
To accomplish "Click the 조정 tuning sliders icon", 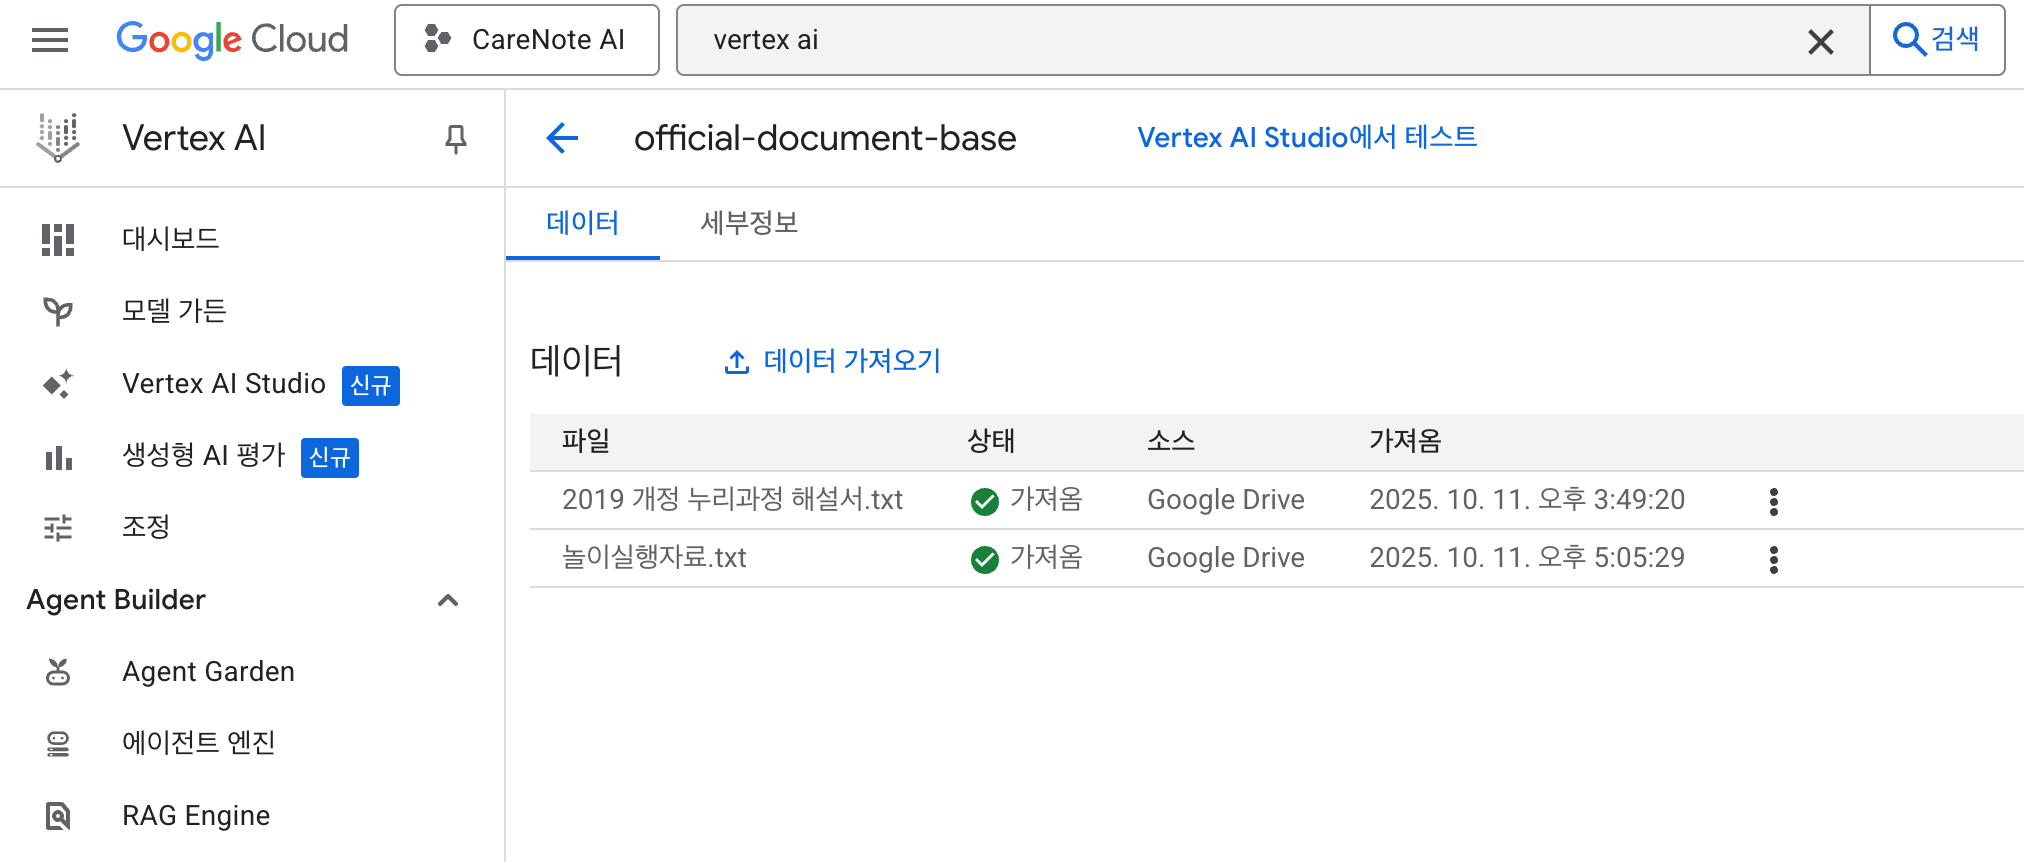I will [x=58, y=528].
